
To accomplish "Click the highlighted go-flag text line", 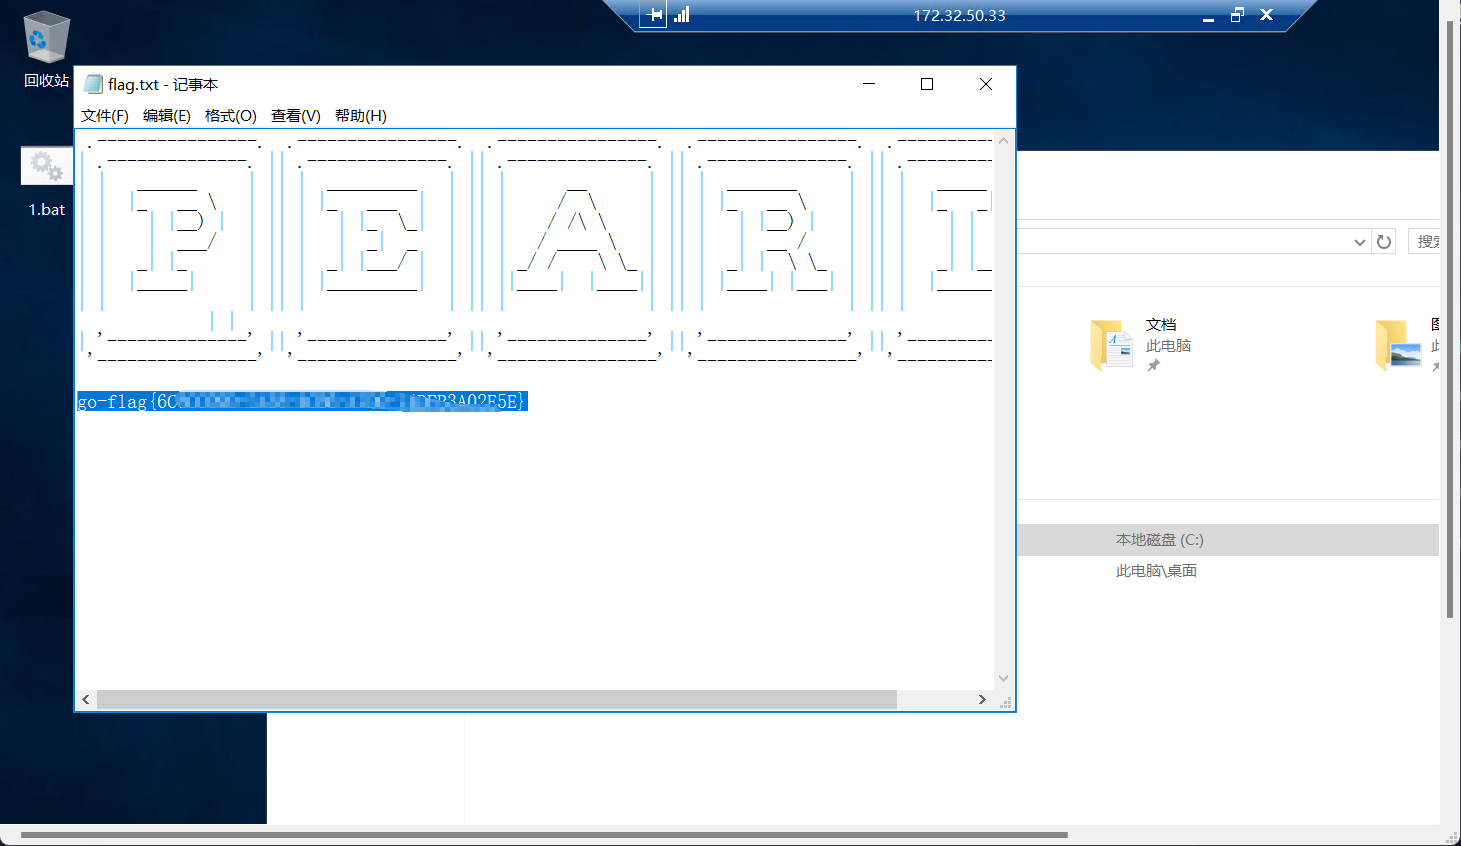I will click(x=302, y=401).
